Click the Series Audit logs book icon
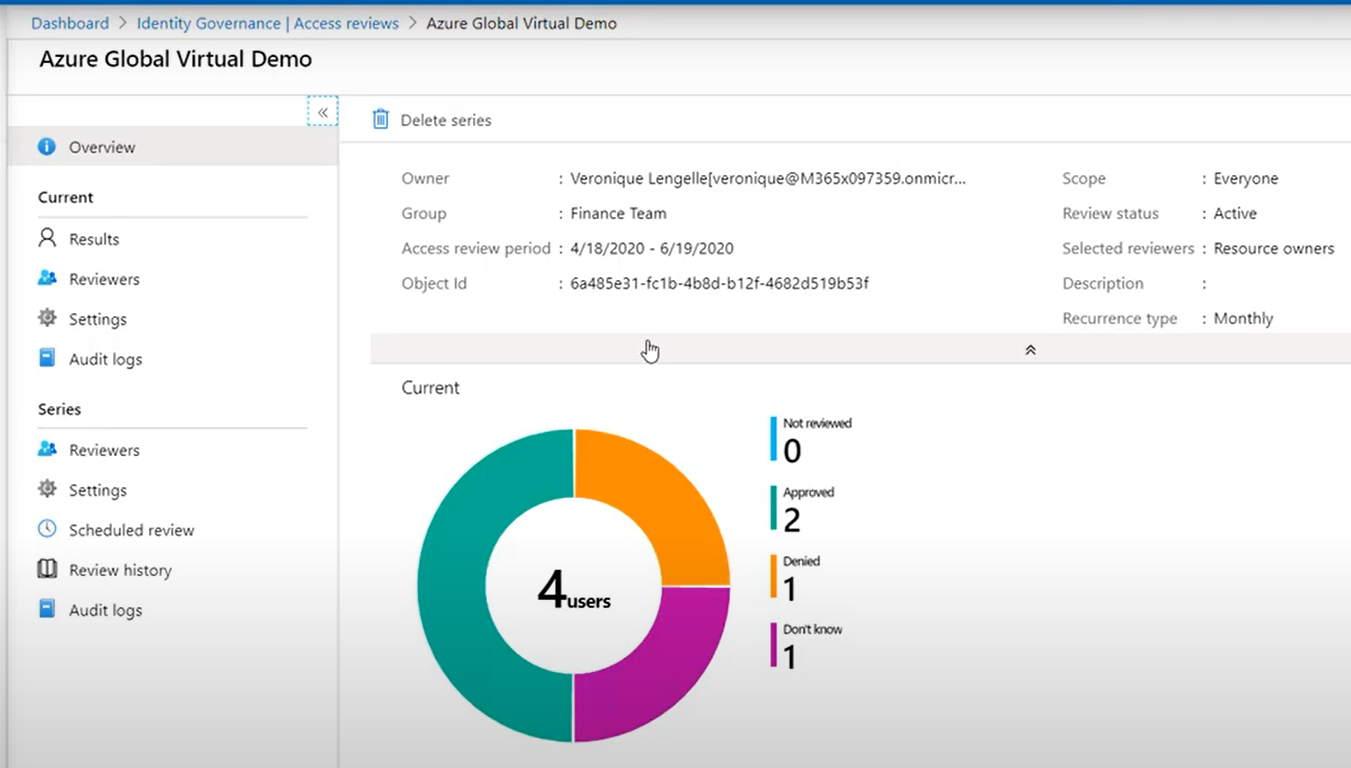1351x768 pixels. click(x=47, y=609)
